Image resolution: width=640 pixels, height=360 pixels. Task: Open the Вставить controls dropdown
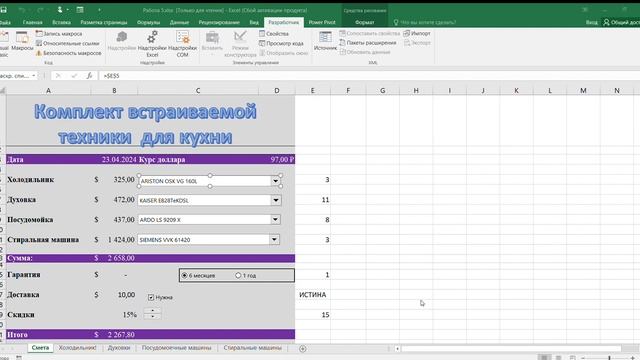click(x=212, y=42)
